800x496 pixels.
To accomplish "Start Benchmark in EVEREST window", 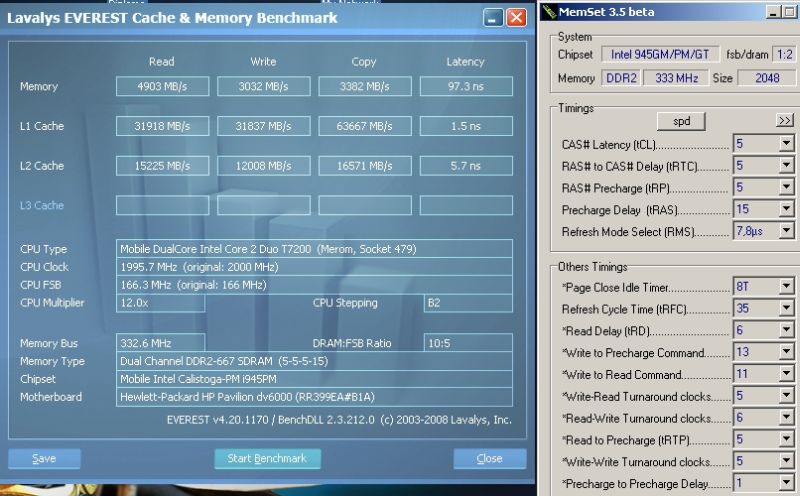I will tap(267, 458).
